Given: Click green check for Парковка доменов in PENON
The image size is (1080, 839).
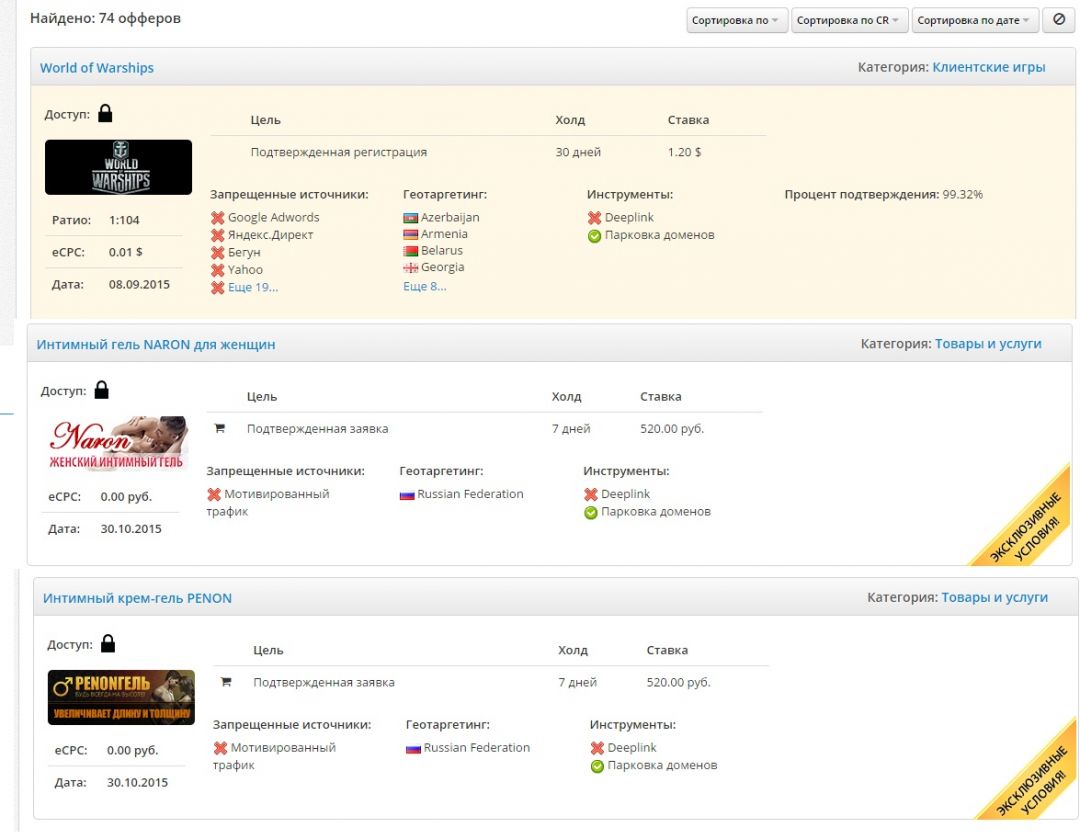Looking at the screenshot, I should click(x=597, y=767).
